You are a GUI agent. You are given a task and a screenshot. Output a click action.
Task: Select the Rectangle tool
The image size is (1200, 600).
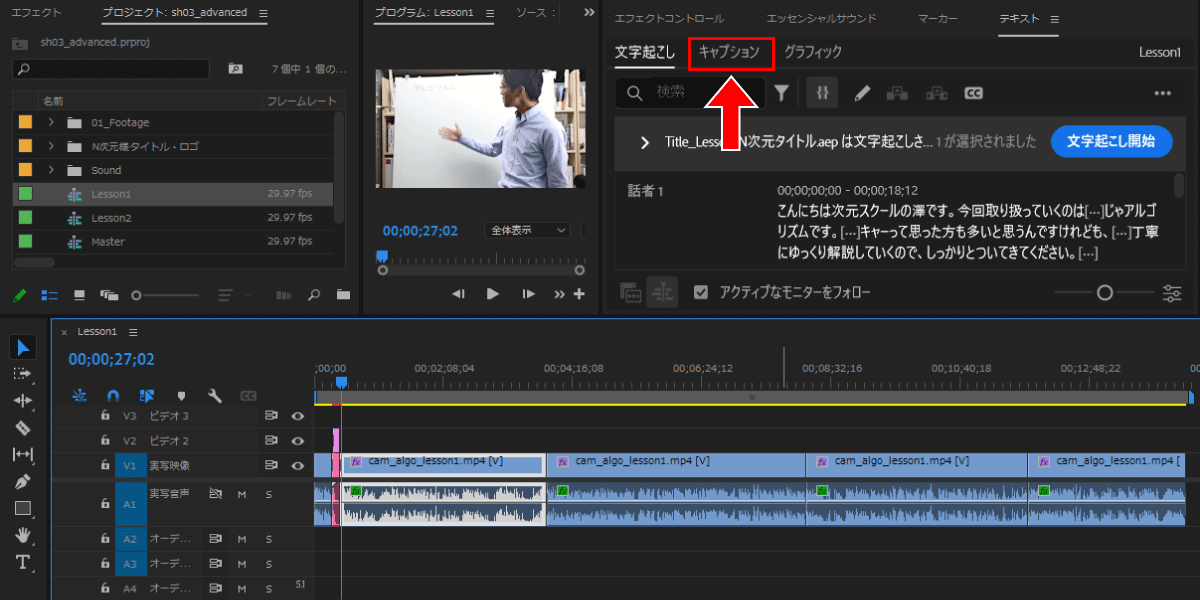point(24,508)
